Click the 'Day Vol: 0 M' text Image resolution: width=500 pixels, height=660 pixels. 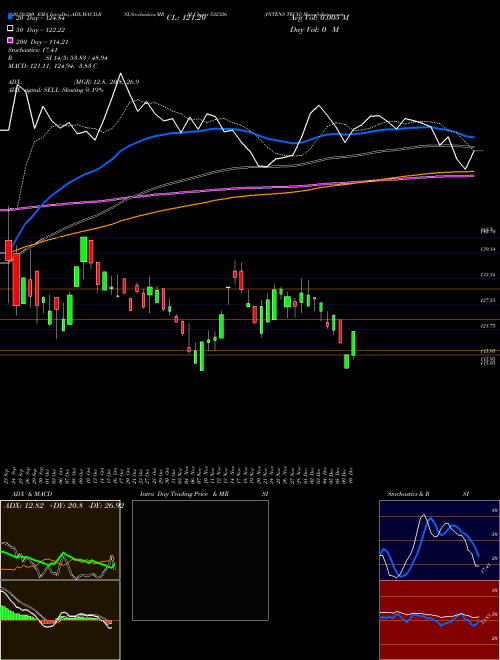tap(314, 29)
